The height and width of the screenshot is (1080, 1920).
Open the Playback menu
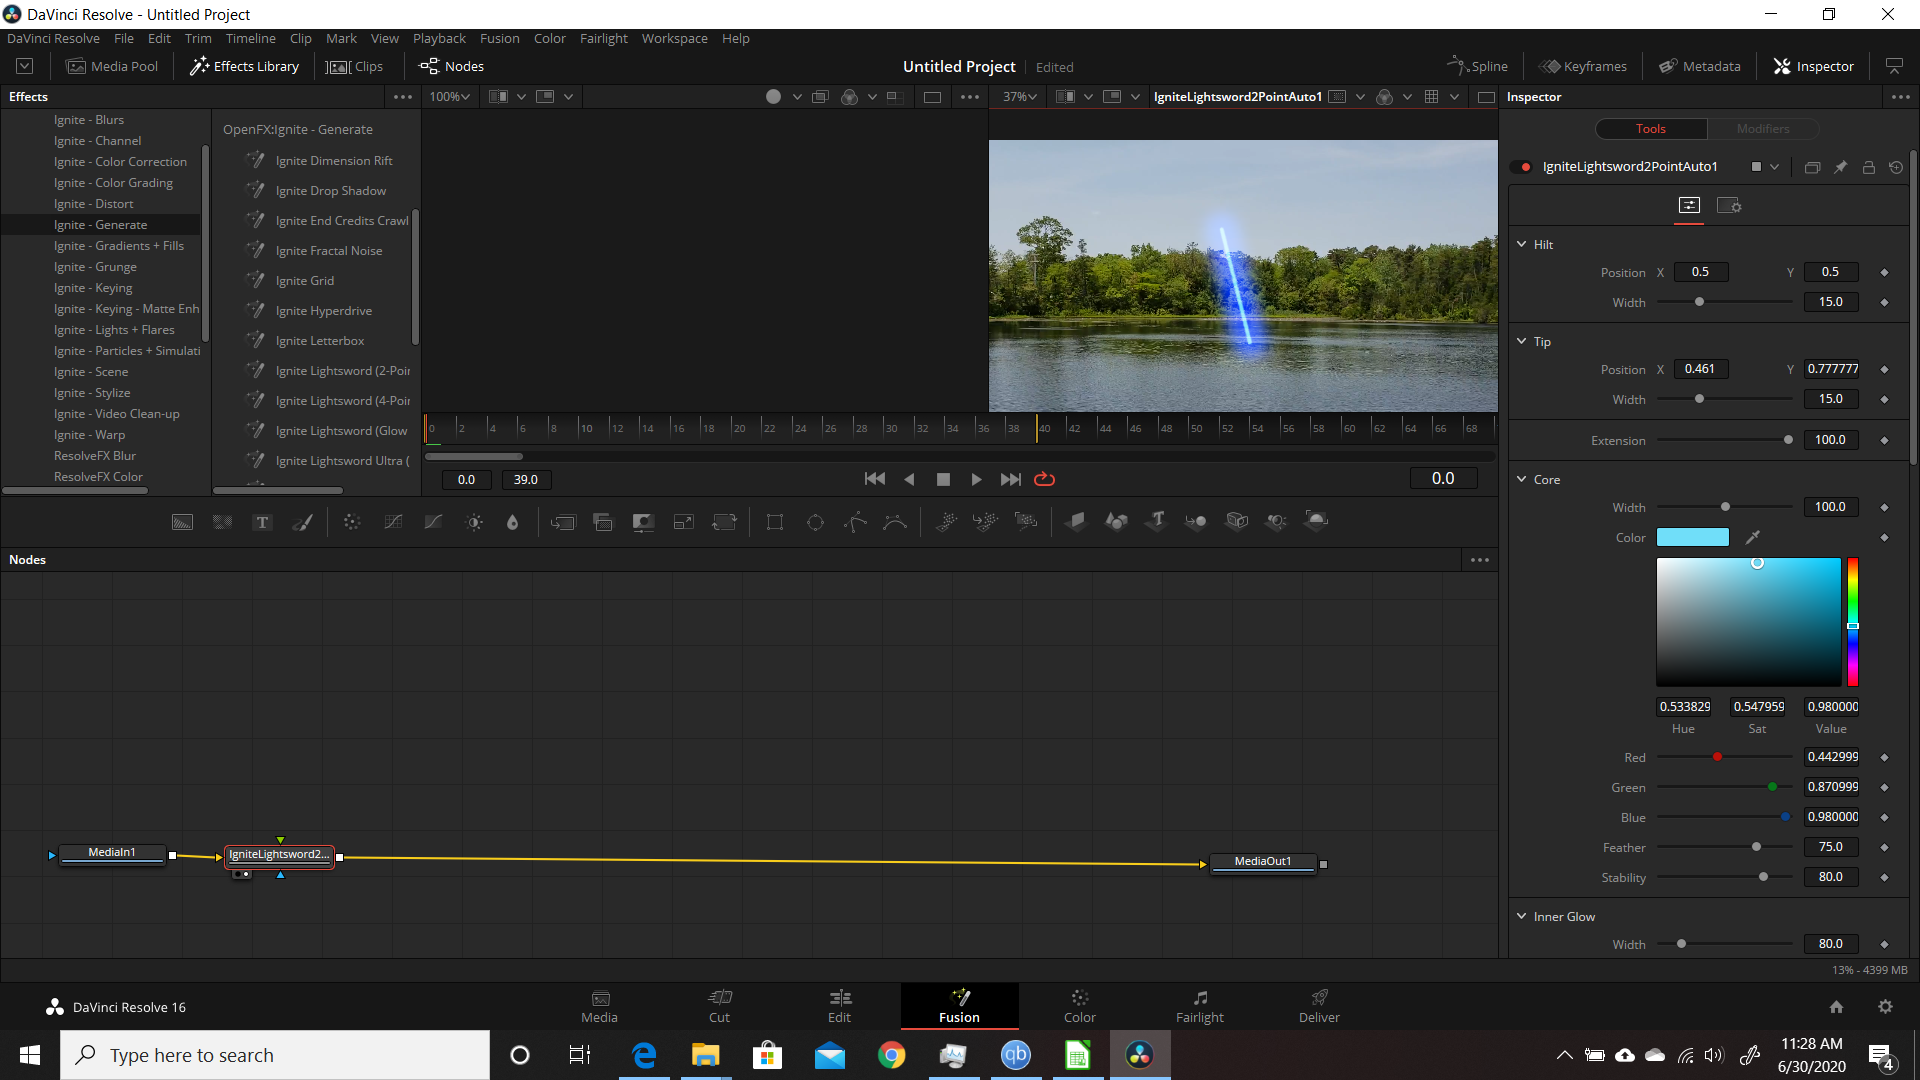pos(439,38)
